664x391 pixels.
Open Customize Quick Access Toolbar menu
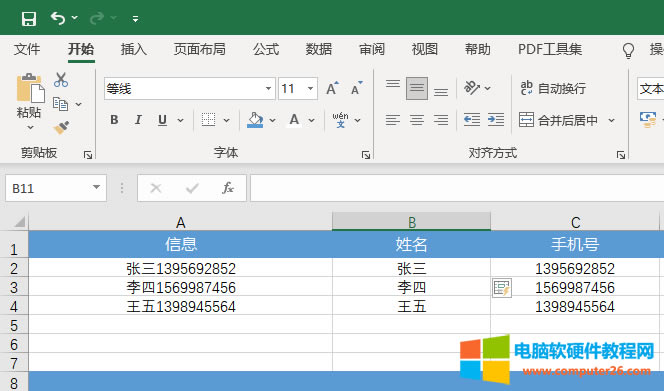coord(135,19)
